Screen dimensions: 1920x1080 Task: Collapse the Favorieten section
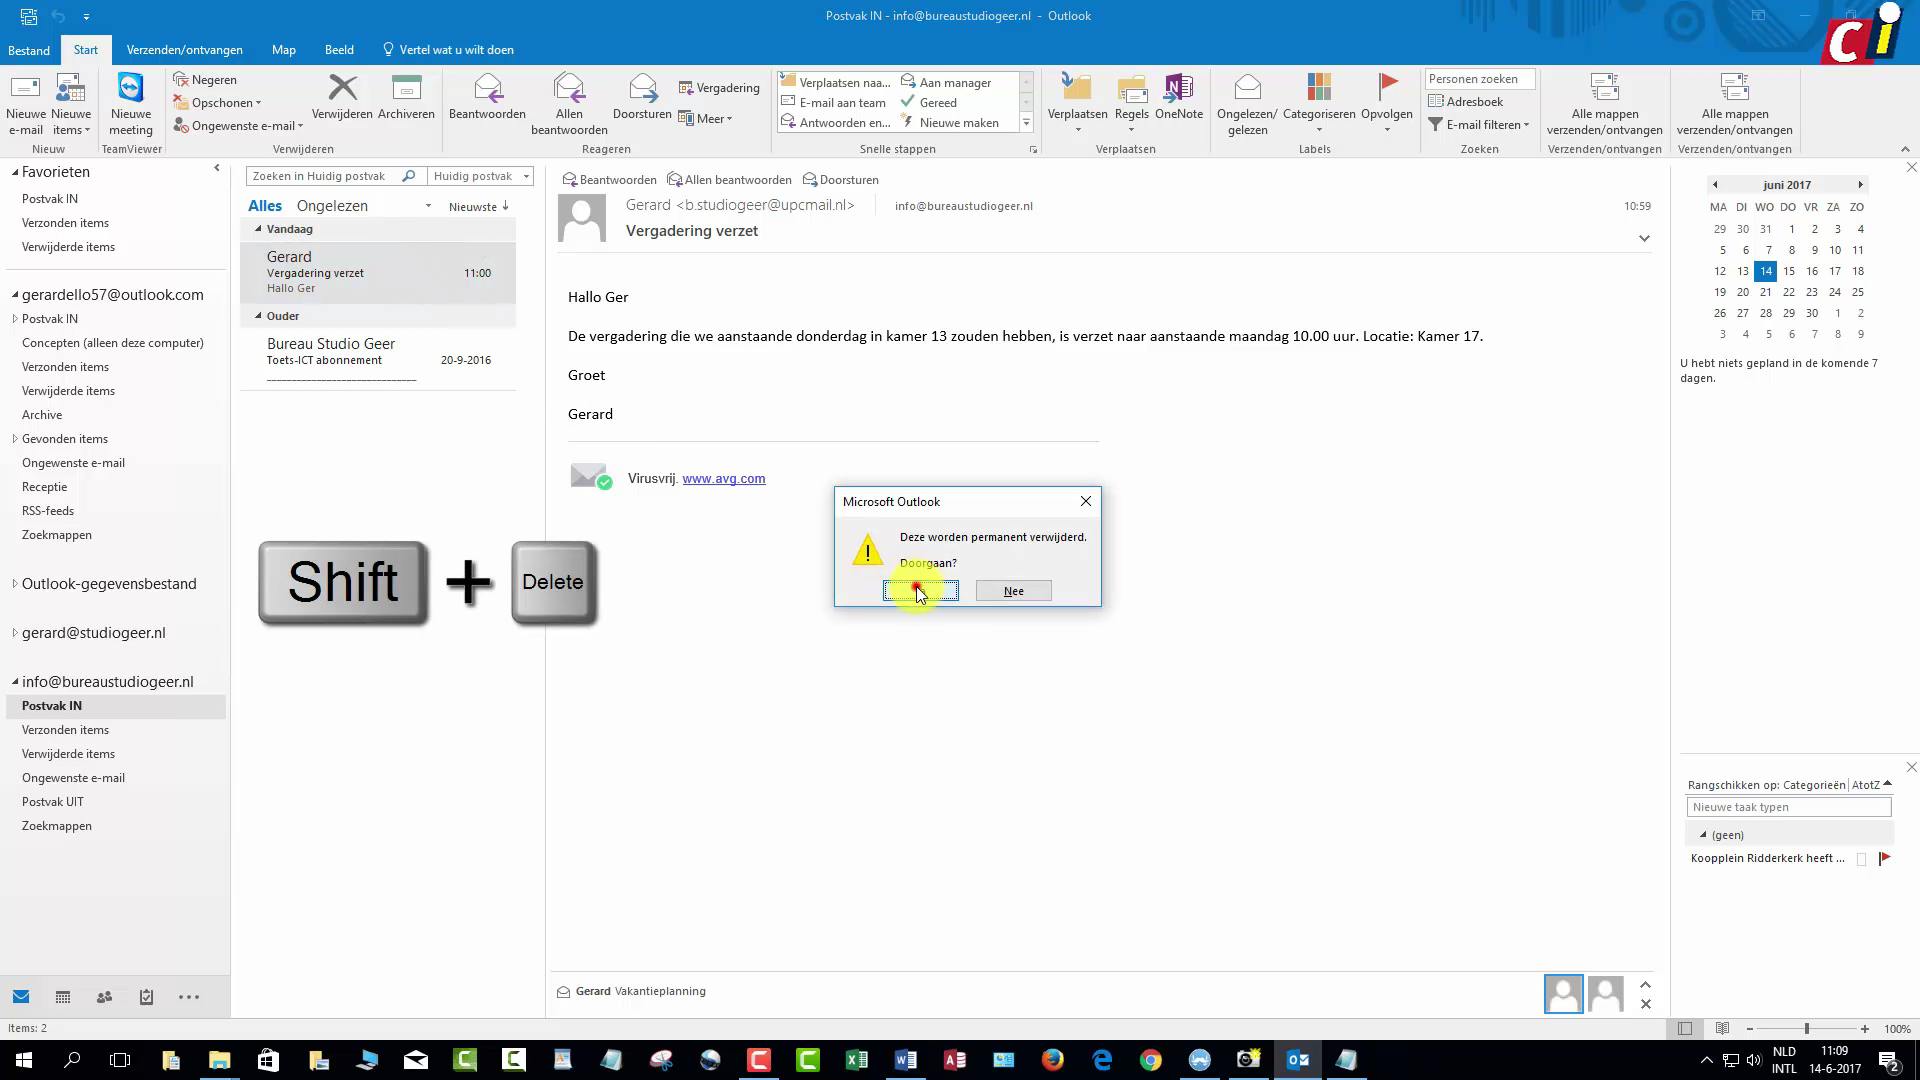[14, 171]
